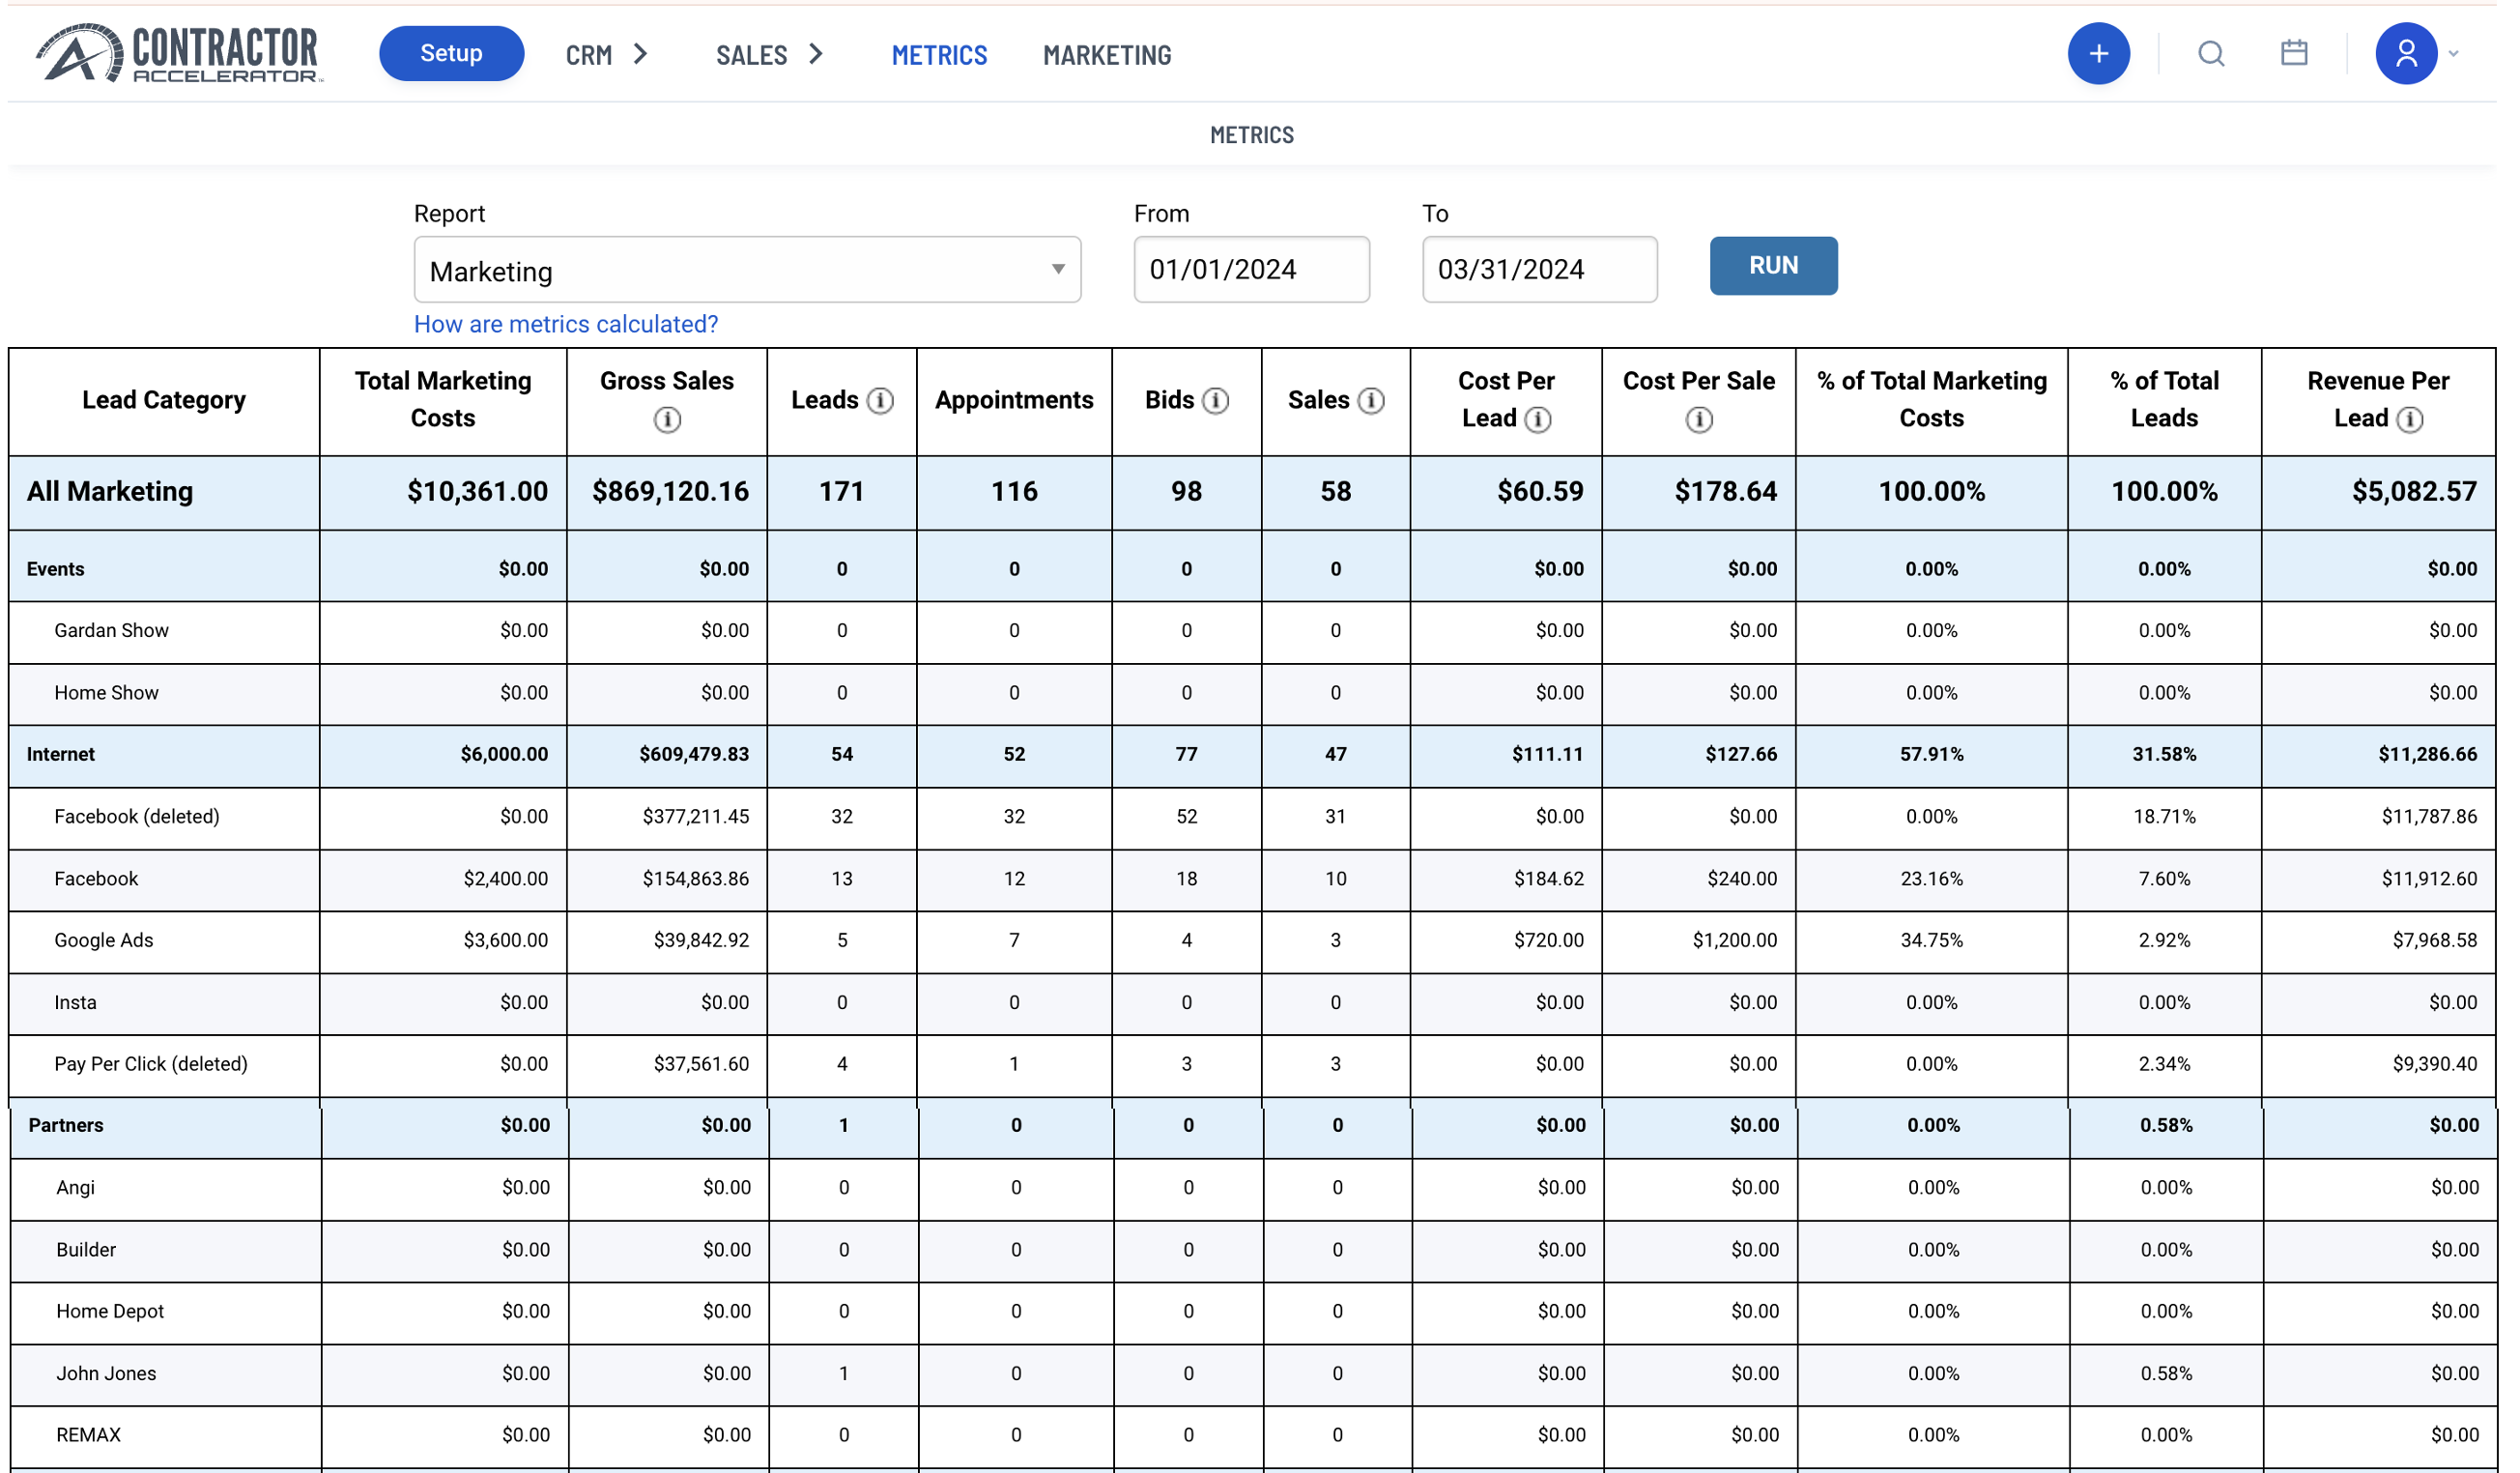
Task: Click the $869,120.16 gross sales total
Action: pos(670,491)
